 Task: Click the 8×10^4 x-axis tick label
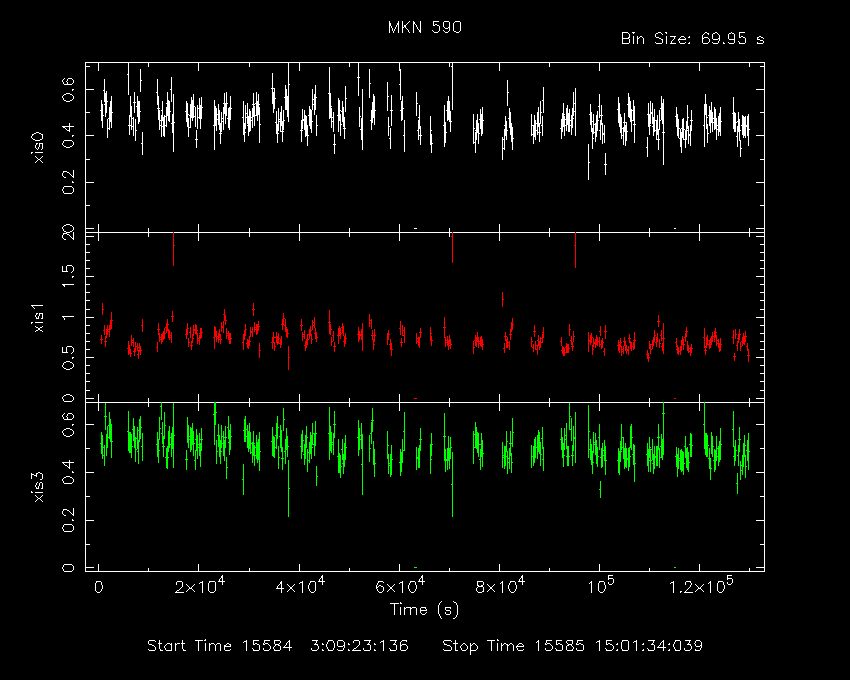500,586
